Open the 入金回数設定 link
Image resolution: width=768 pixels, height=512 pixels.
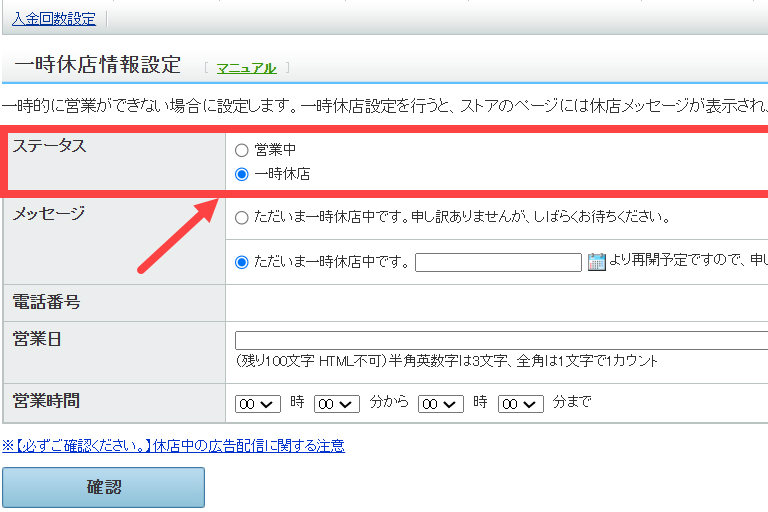click(x=54, y=19)
